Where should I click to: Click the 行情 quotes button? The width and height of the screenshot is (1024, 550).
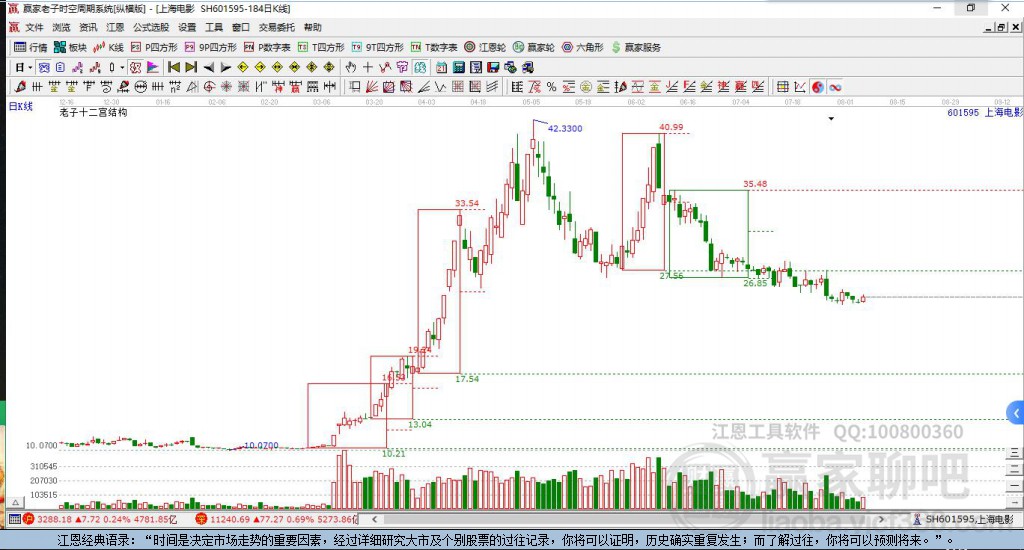(x=31, y=47)
